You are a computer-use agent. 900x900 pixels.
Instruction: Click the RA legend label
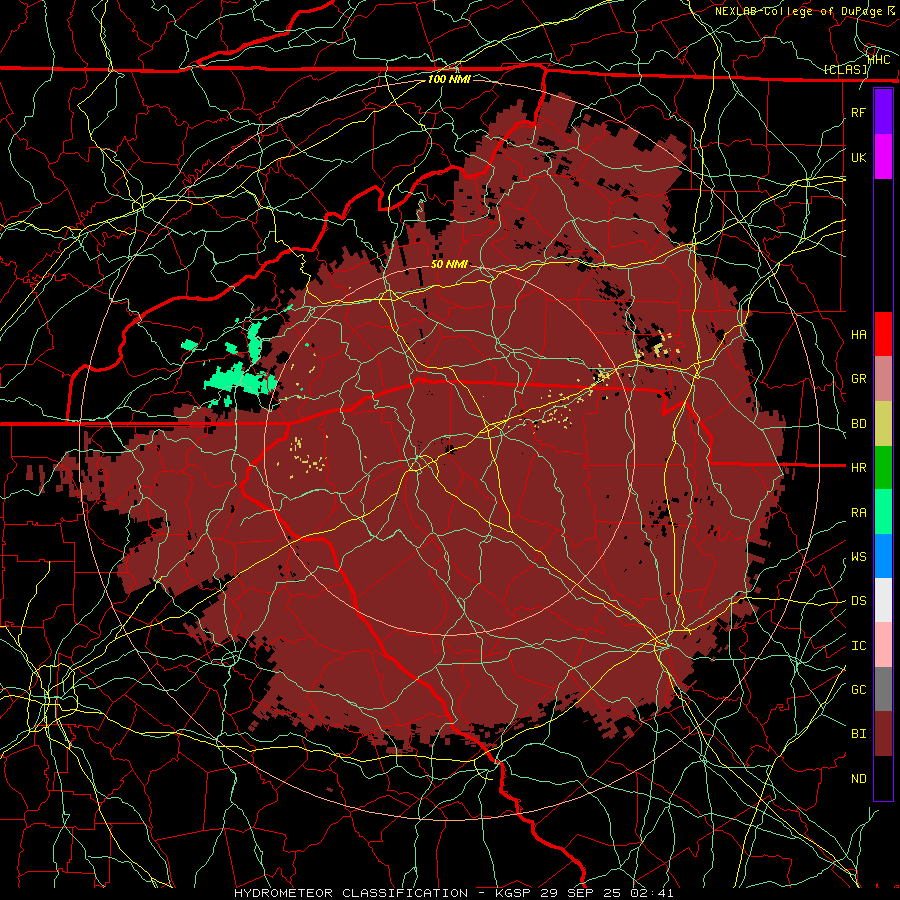point(859,513)
